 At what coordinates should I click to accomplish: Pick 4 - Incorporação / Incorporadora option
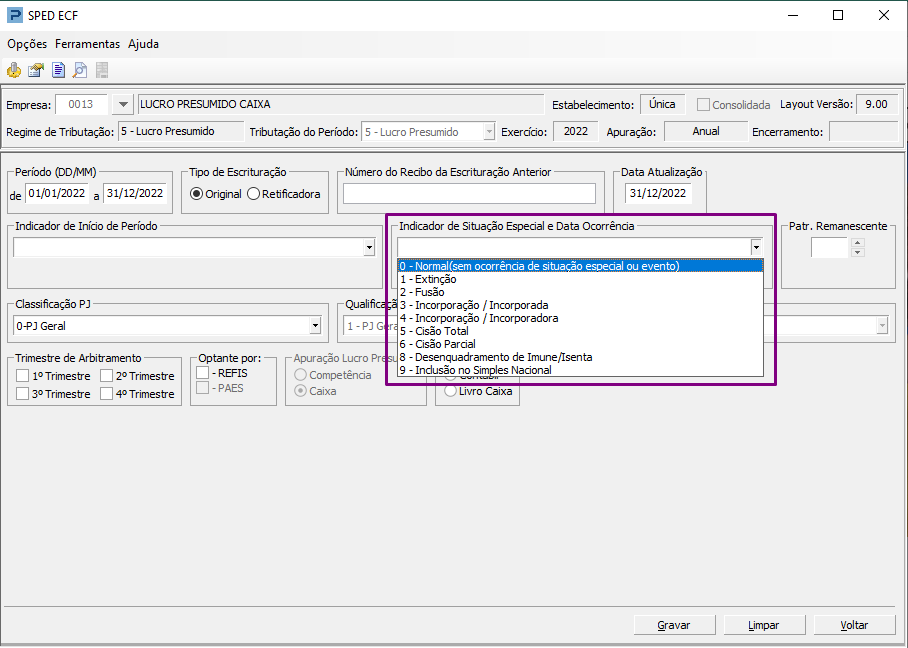[580, 318]
